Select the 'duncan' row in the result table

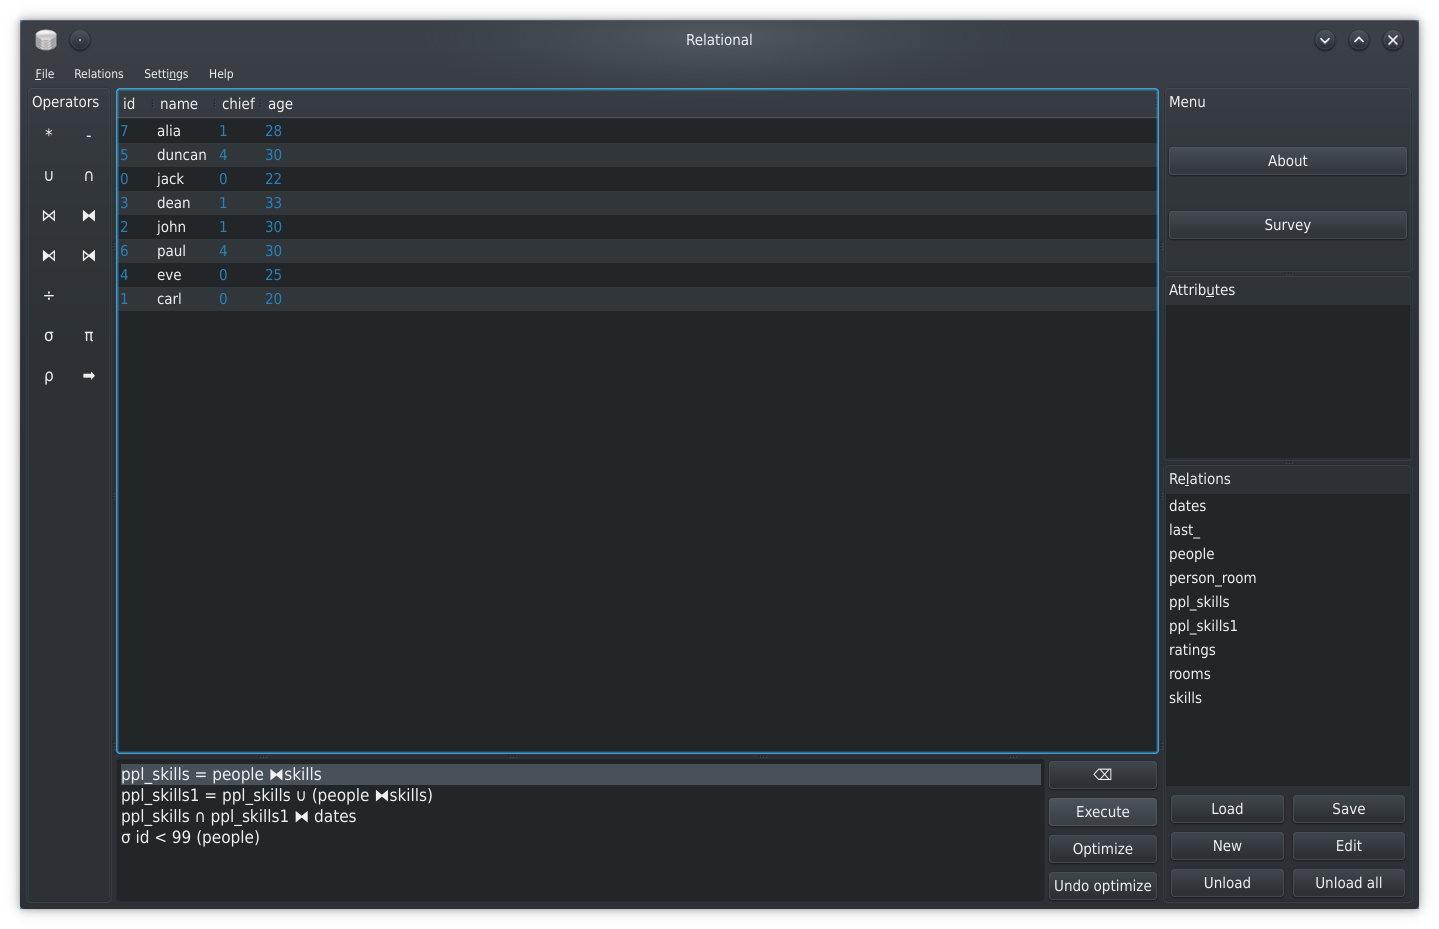[x=637, y=155]
